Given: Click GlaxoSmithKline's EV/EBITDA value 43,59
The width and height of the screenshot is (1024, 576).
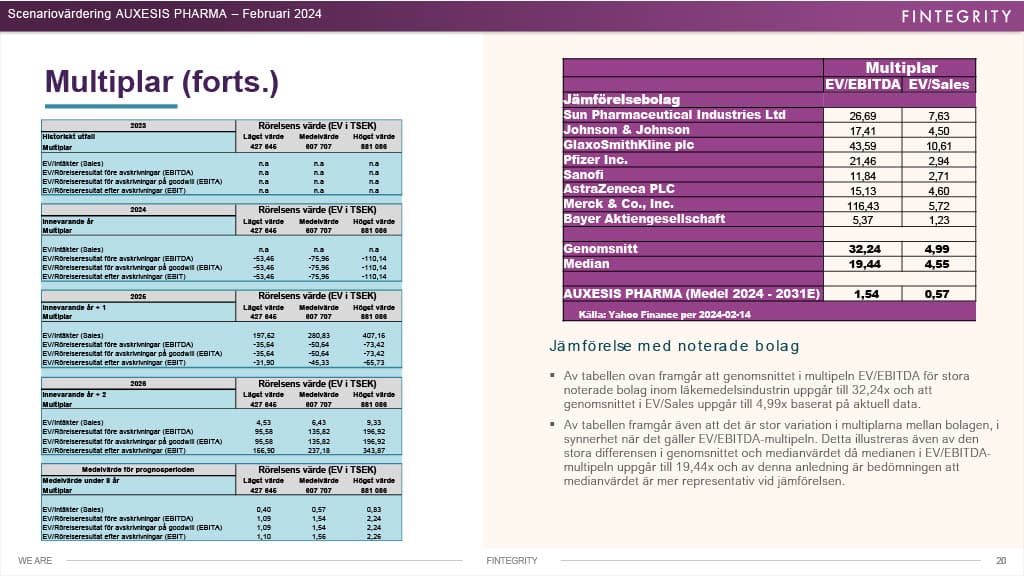Looking at the screenshot, I should pyautogui.click(x=863, y=146).
